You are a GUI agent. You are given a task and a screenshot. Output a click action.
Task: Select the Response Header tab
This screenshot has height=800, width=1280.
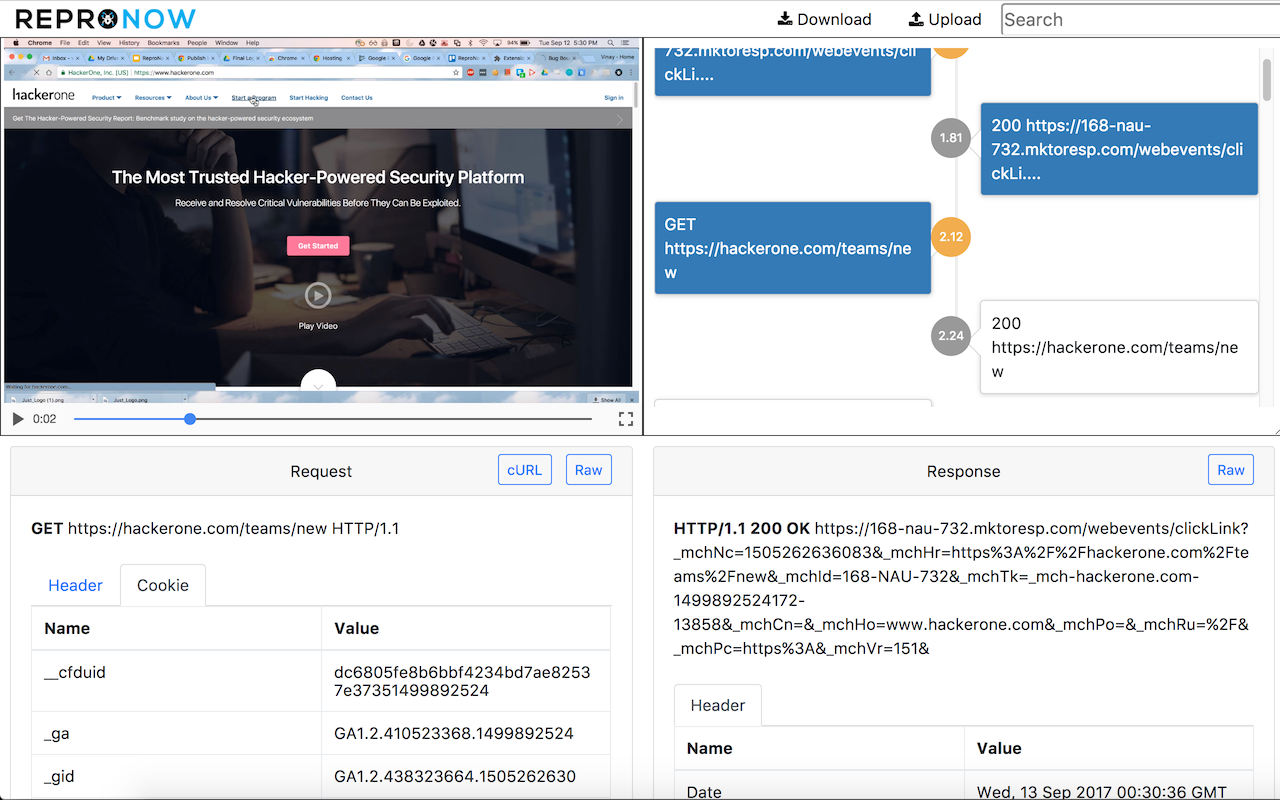718,705
